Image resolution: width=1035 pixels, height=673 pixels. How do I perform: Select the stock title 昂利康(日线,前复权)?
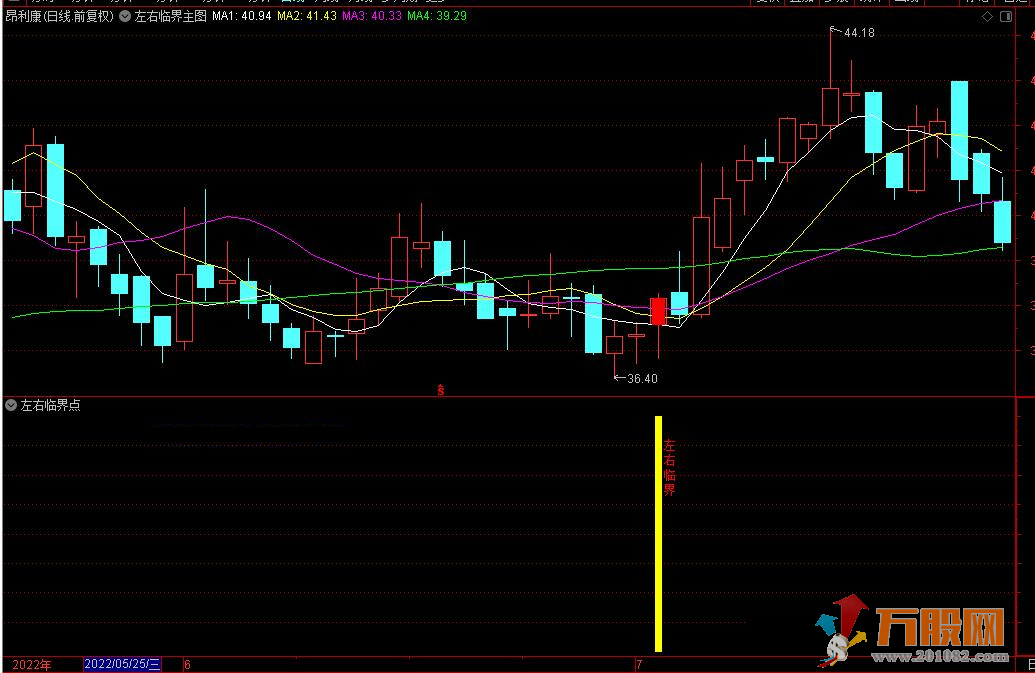click(59, 16)
